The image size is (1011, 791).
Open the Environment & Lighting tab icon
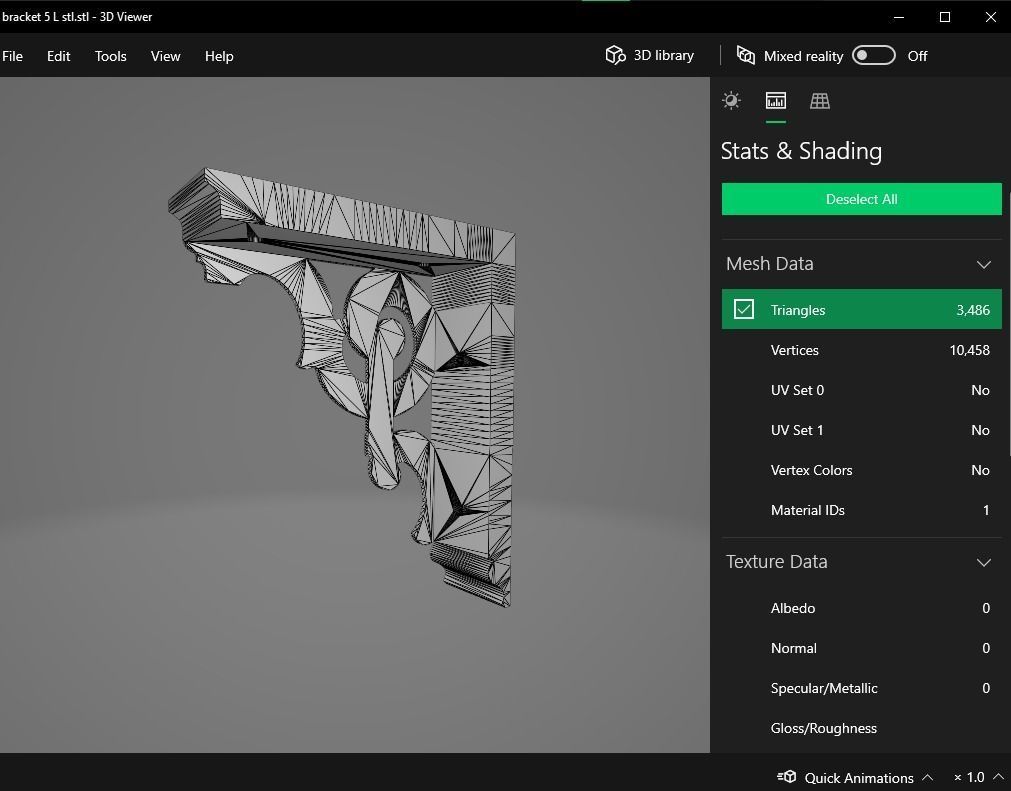pos(731,101)
